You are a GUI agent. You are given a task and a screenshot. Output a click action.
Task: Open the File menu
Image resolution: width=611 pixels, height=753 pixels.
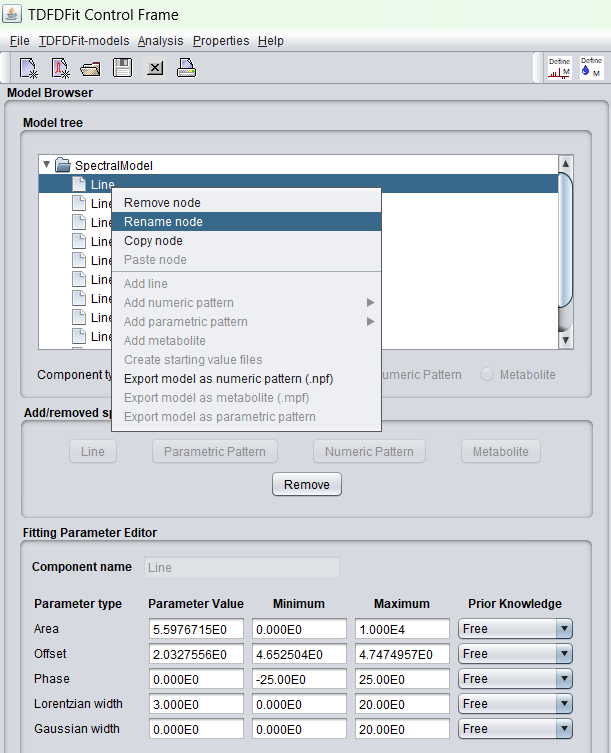tap(20, 41)
